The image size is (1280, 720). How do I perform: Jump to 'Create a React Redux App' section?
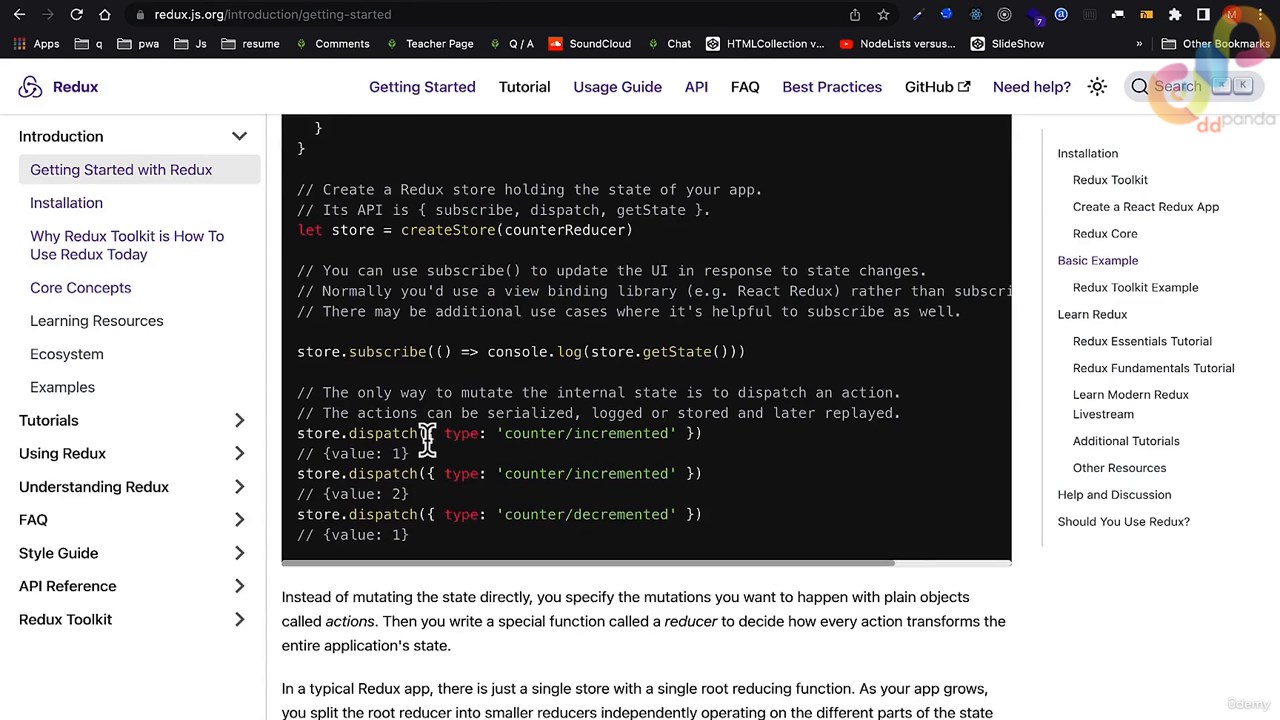pos(1145,207)
